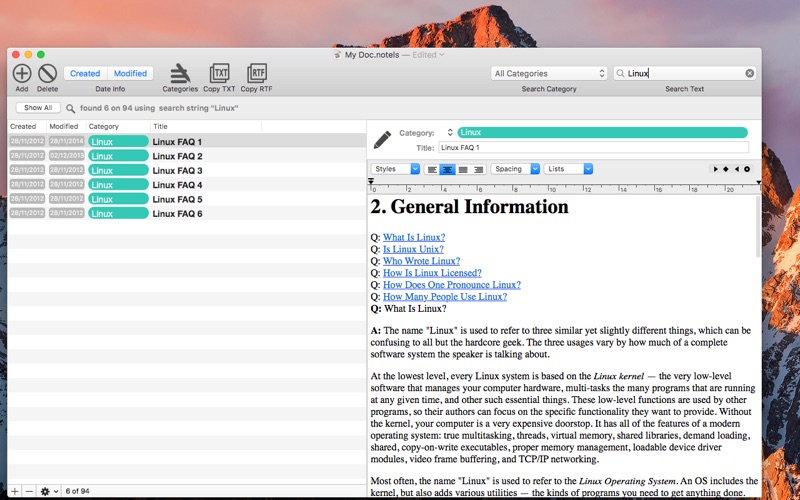The image size is (800, 500).
Task: Open the All Categories search dropdown
Action: [x=549, y=73]
